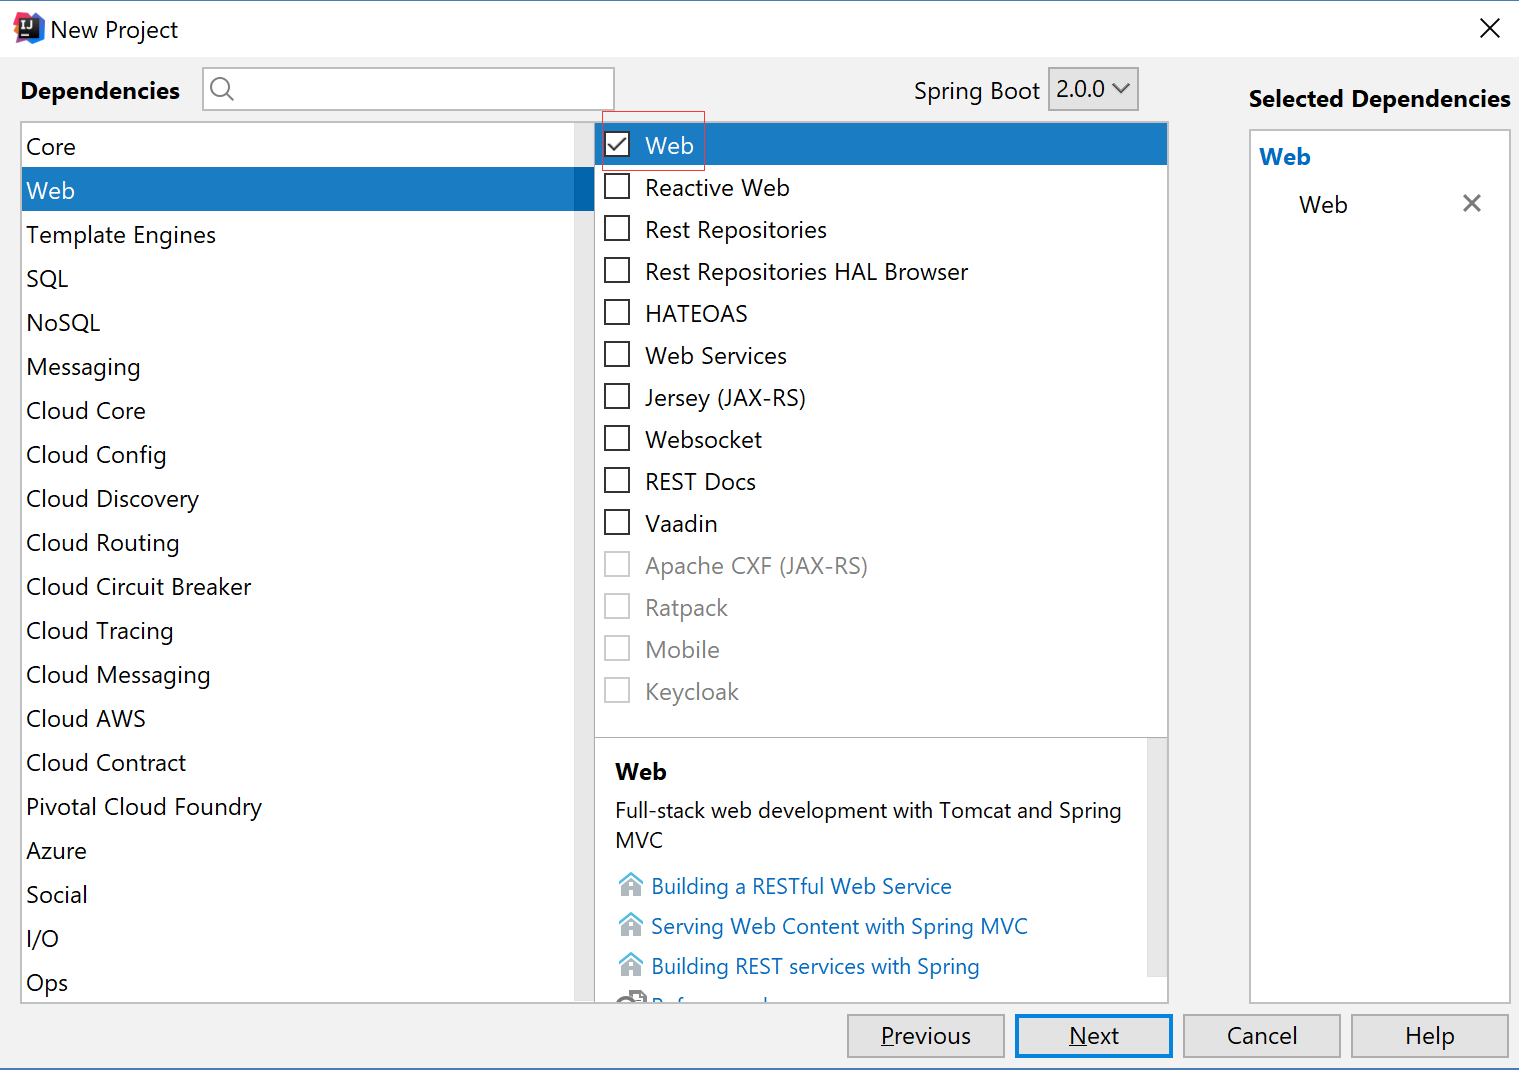Click the disabled Mobile checkbox
This screenshot has height=1070, width=1519.
[618, 649]
